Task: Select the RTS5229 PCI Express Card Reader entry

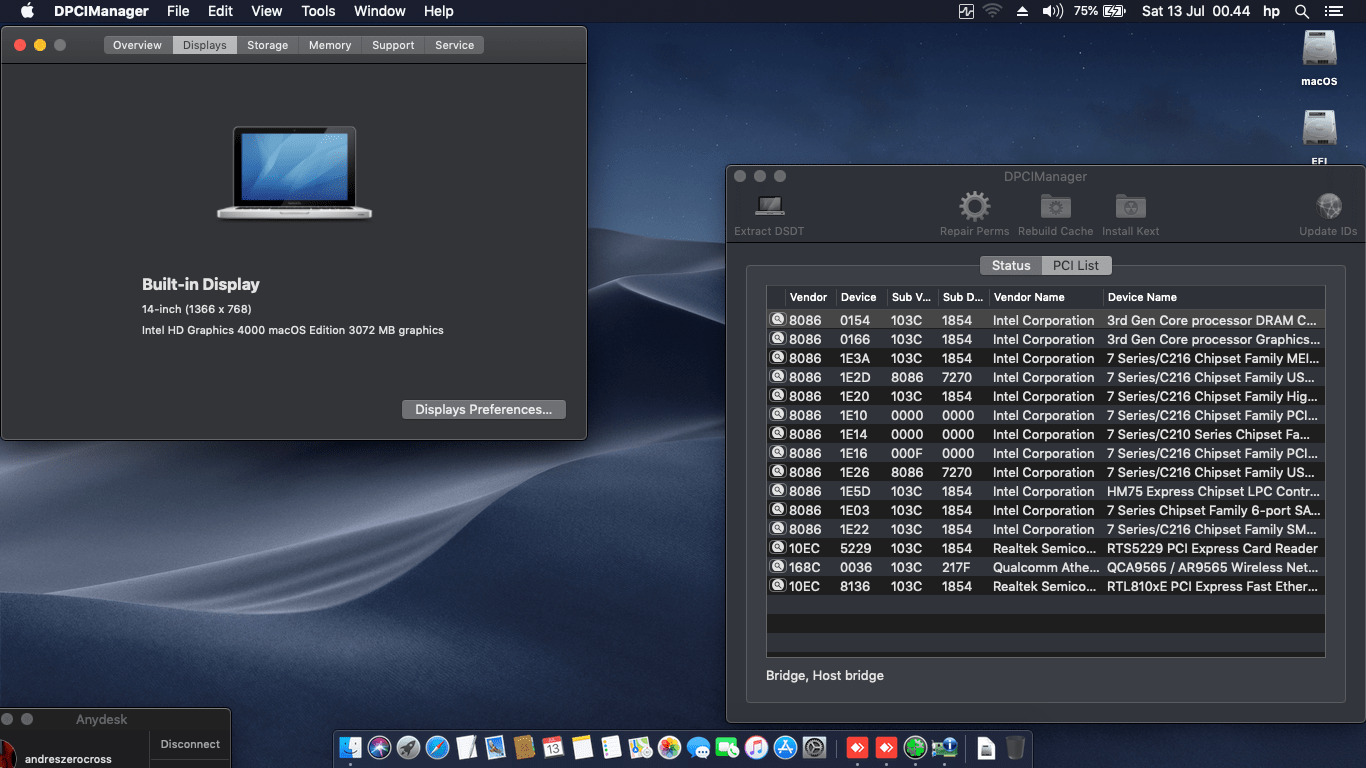Action: [1212, 548]
